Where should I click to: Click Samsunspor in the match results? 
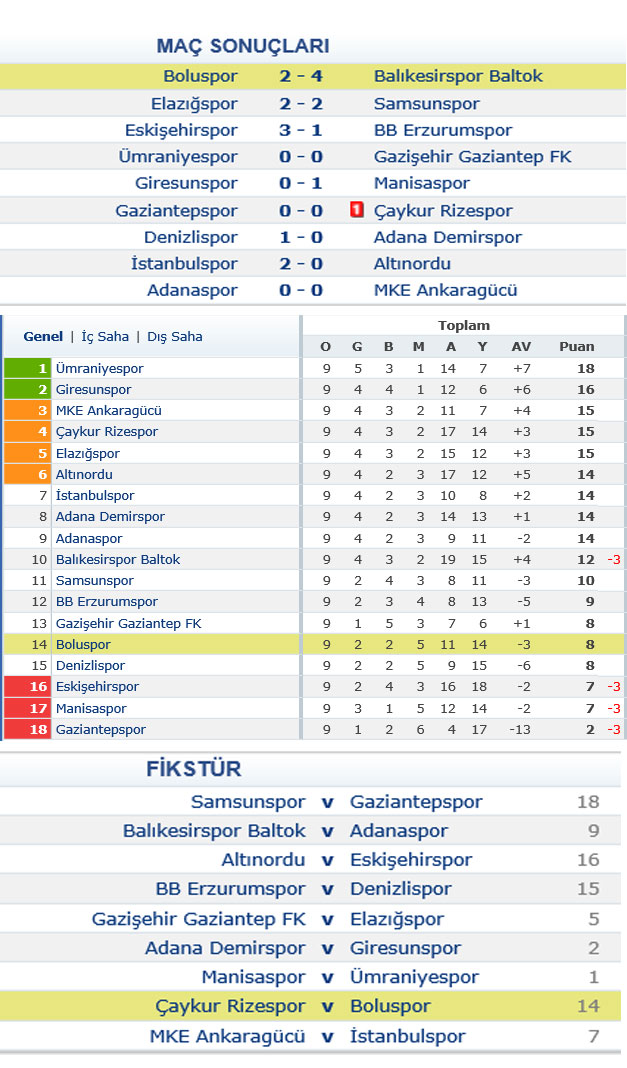[426, 104]
